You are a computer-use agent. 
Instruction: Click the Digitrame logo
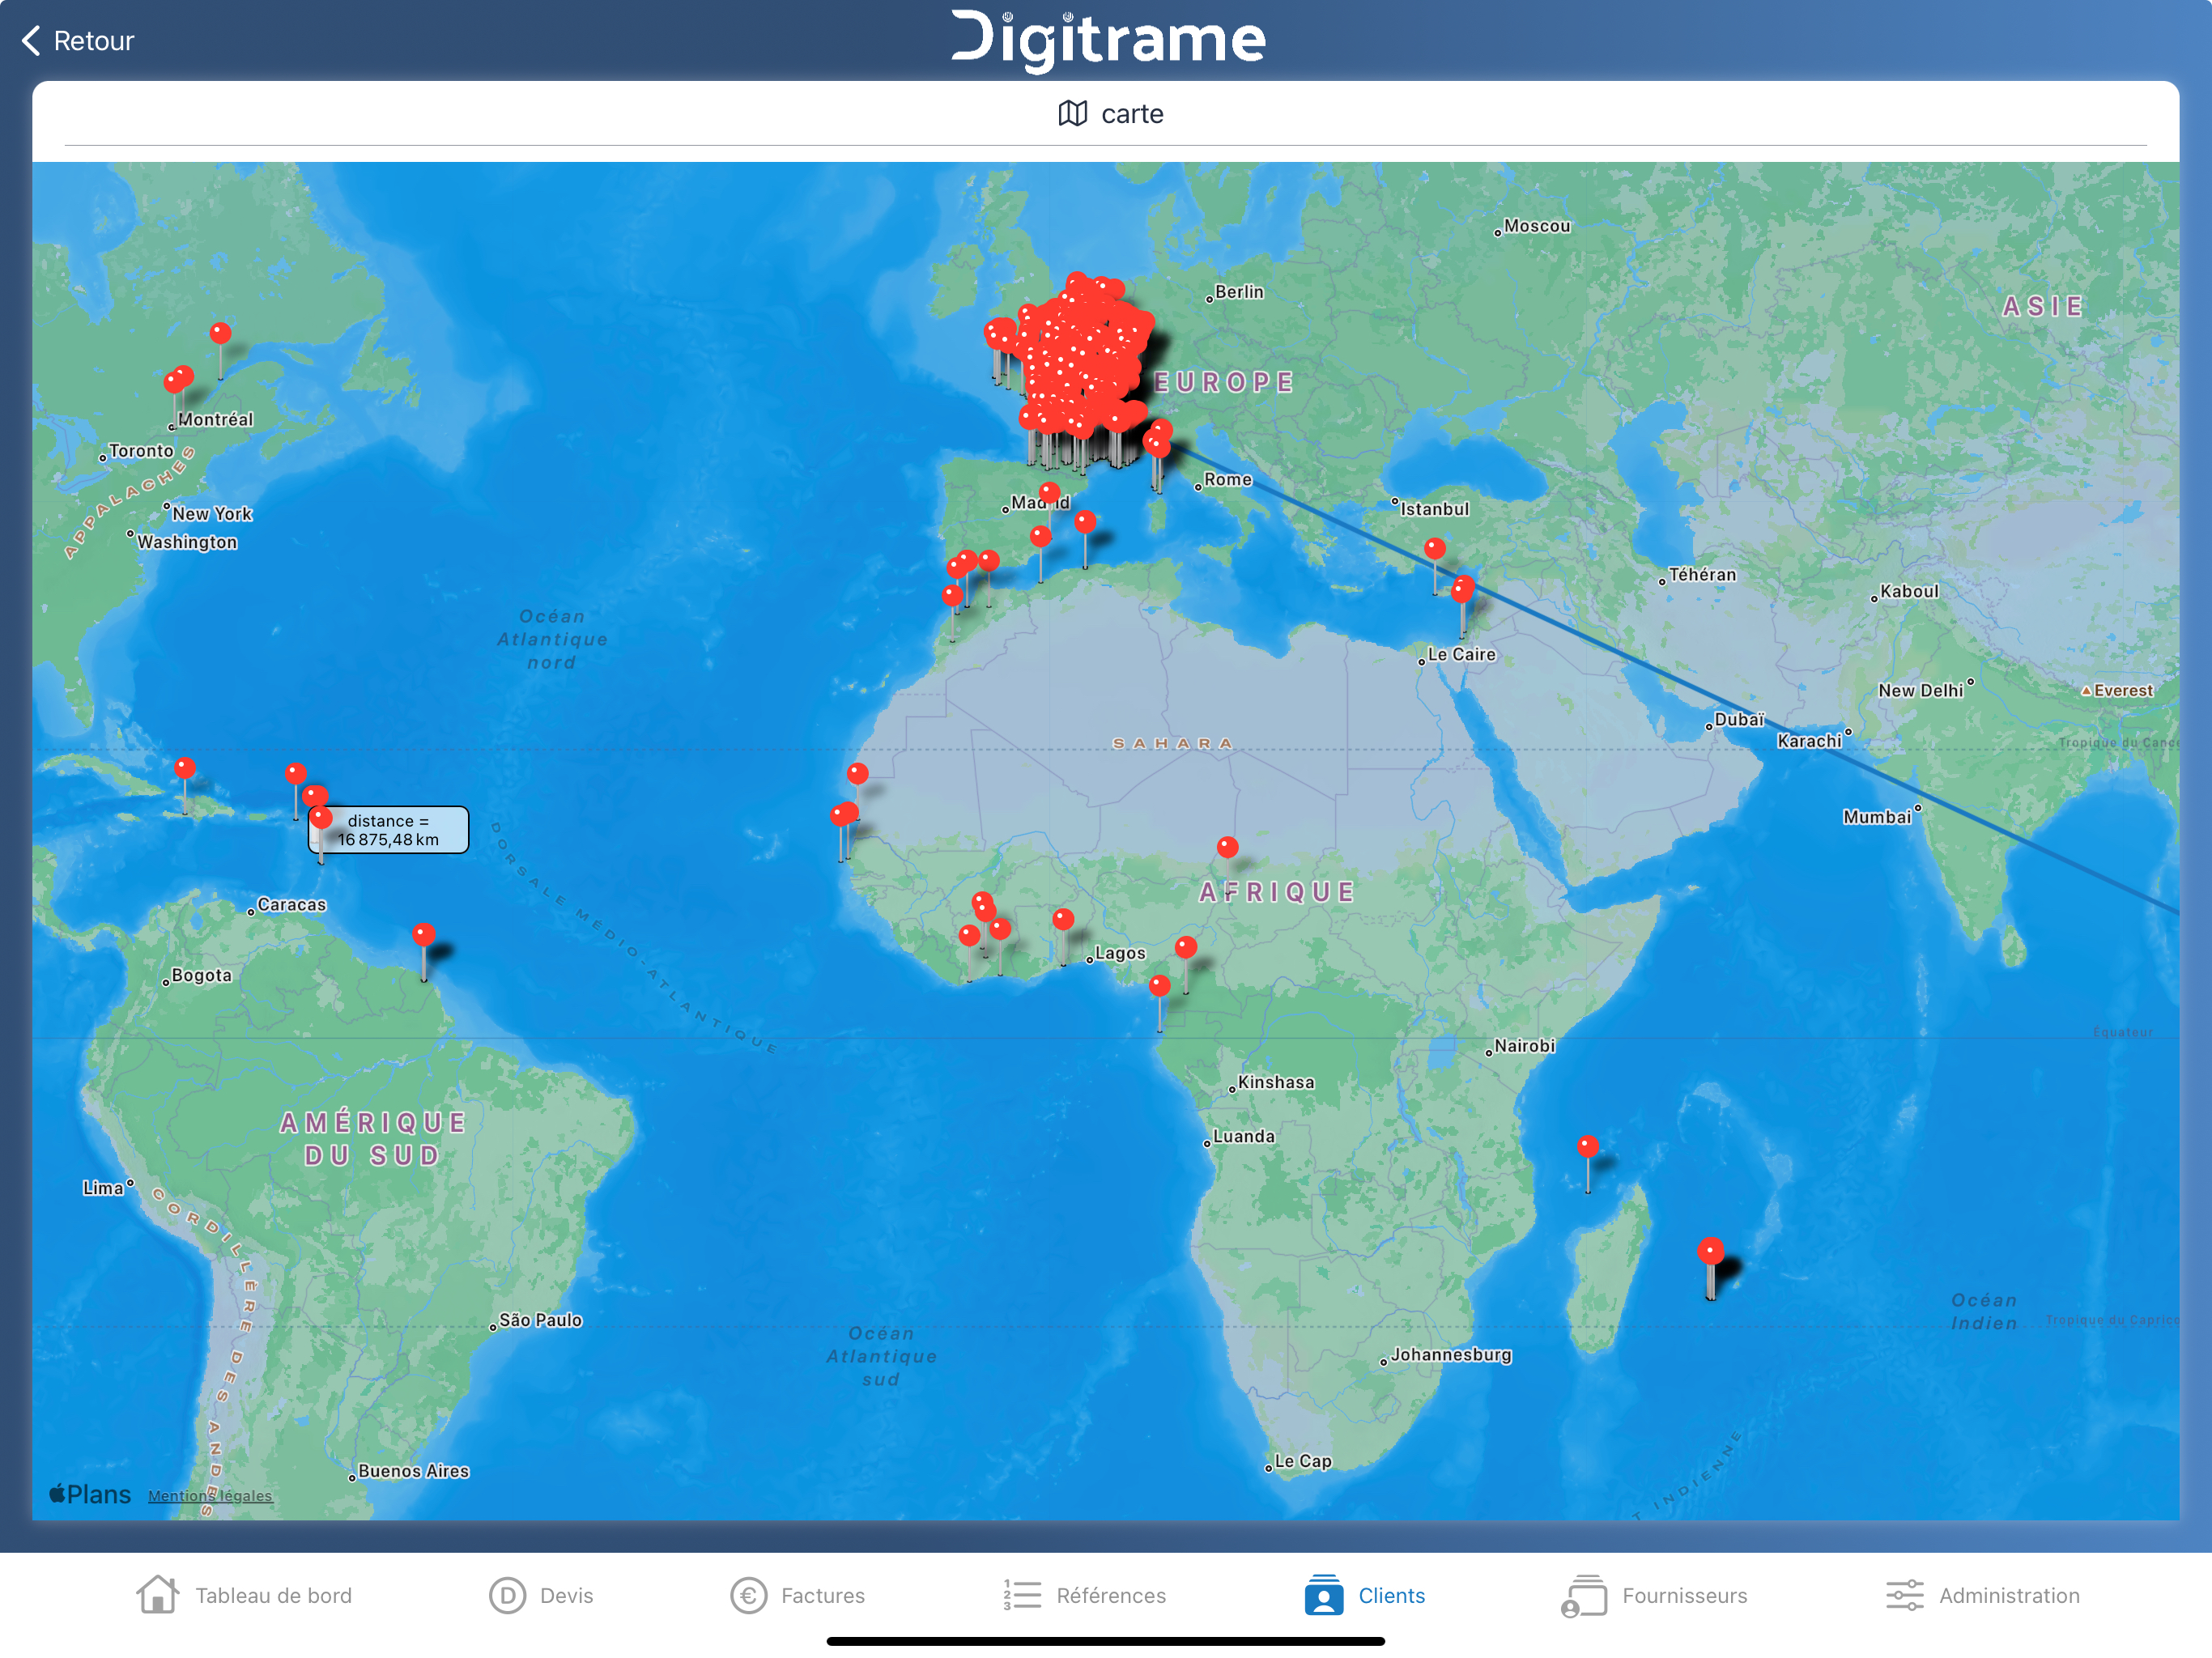[1107, 40]
